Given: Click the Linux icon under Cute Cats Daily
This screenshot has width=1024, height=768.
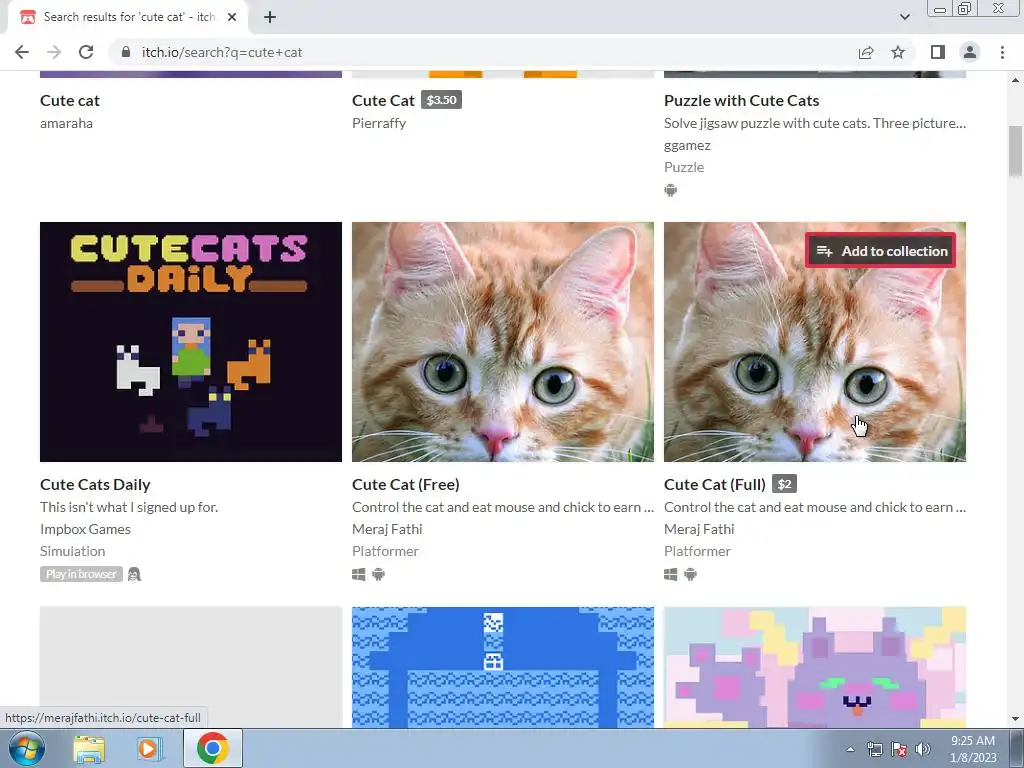Looking at the screenshot, I should pos(135,574).
